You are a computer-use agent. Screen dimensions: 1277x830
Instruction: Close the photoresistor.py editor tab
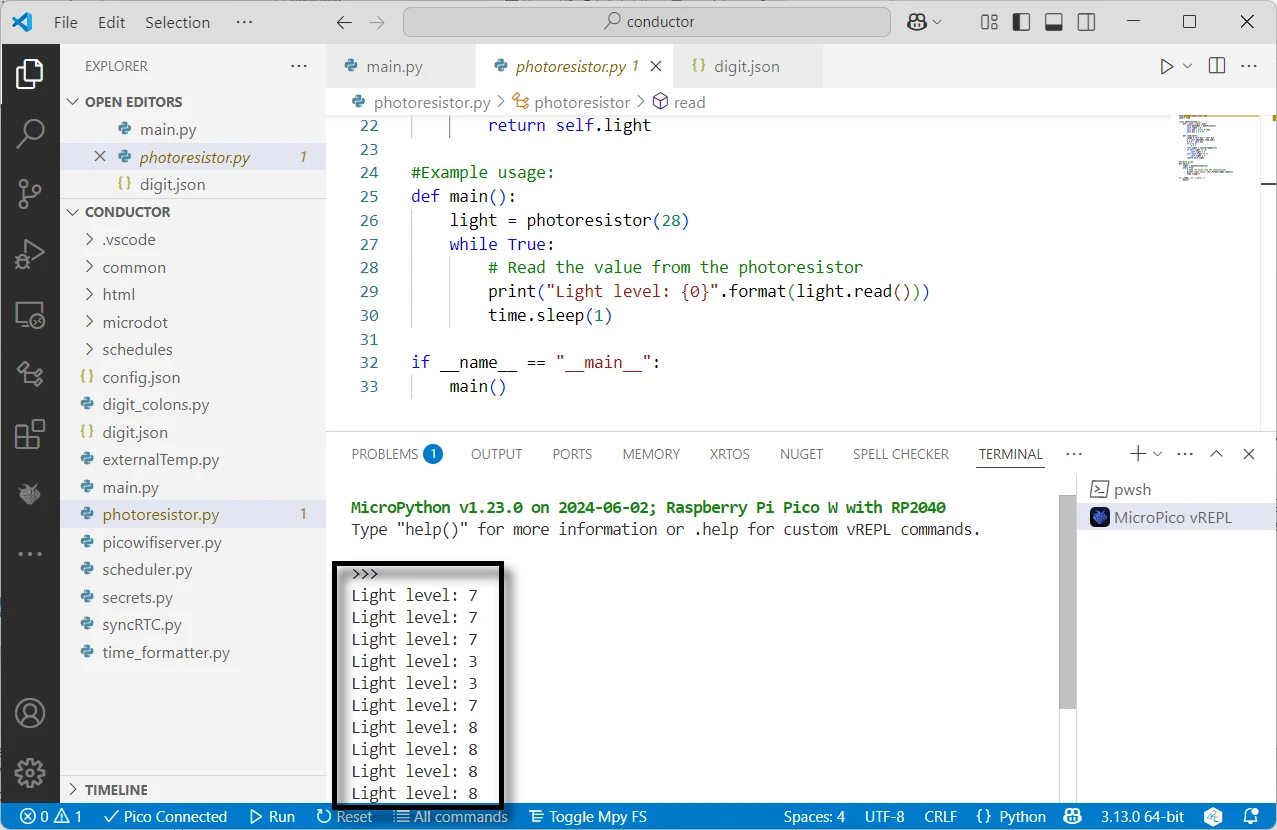point(656,67)
